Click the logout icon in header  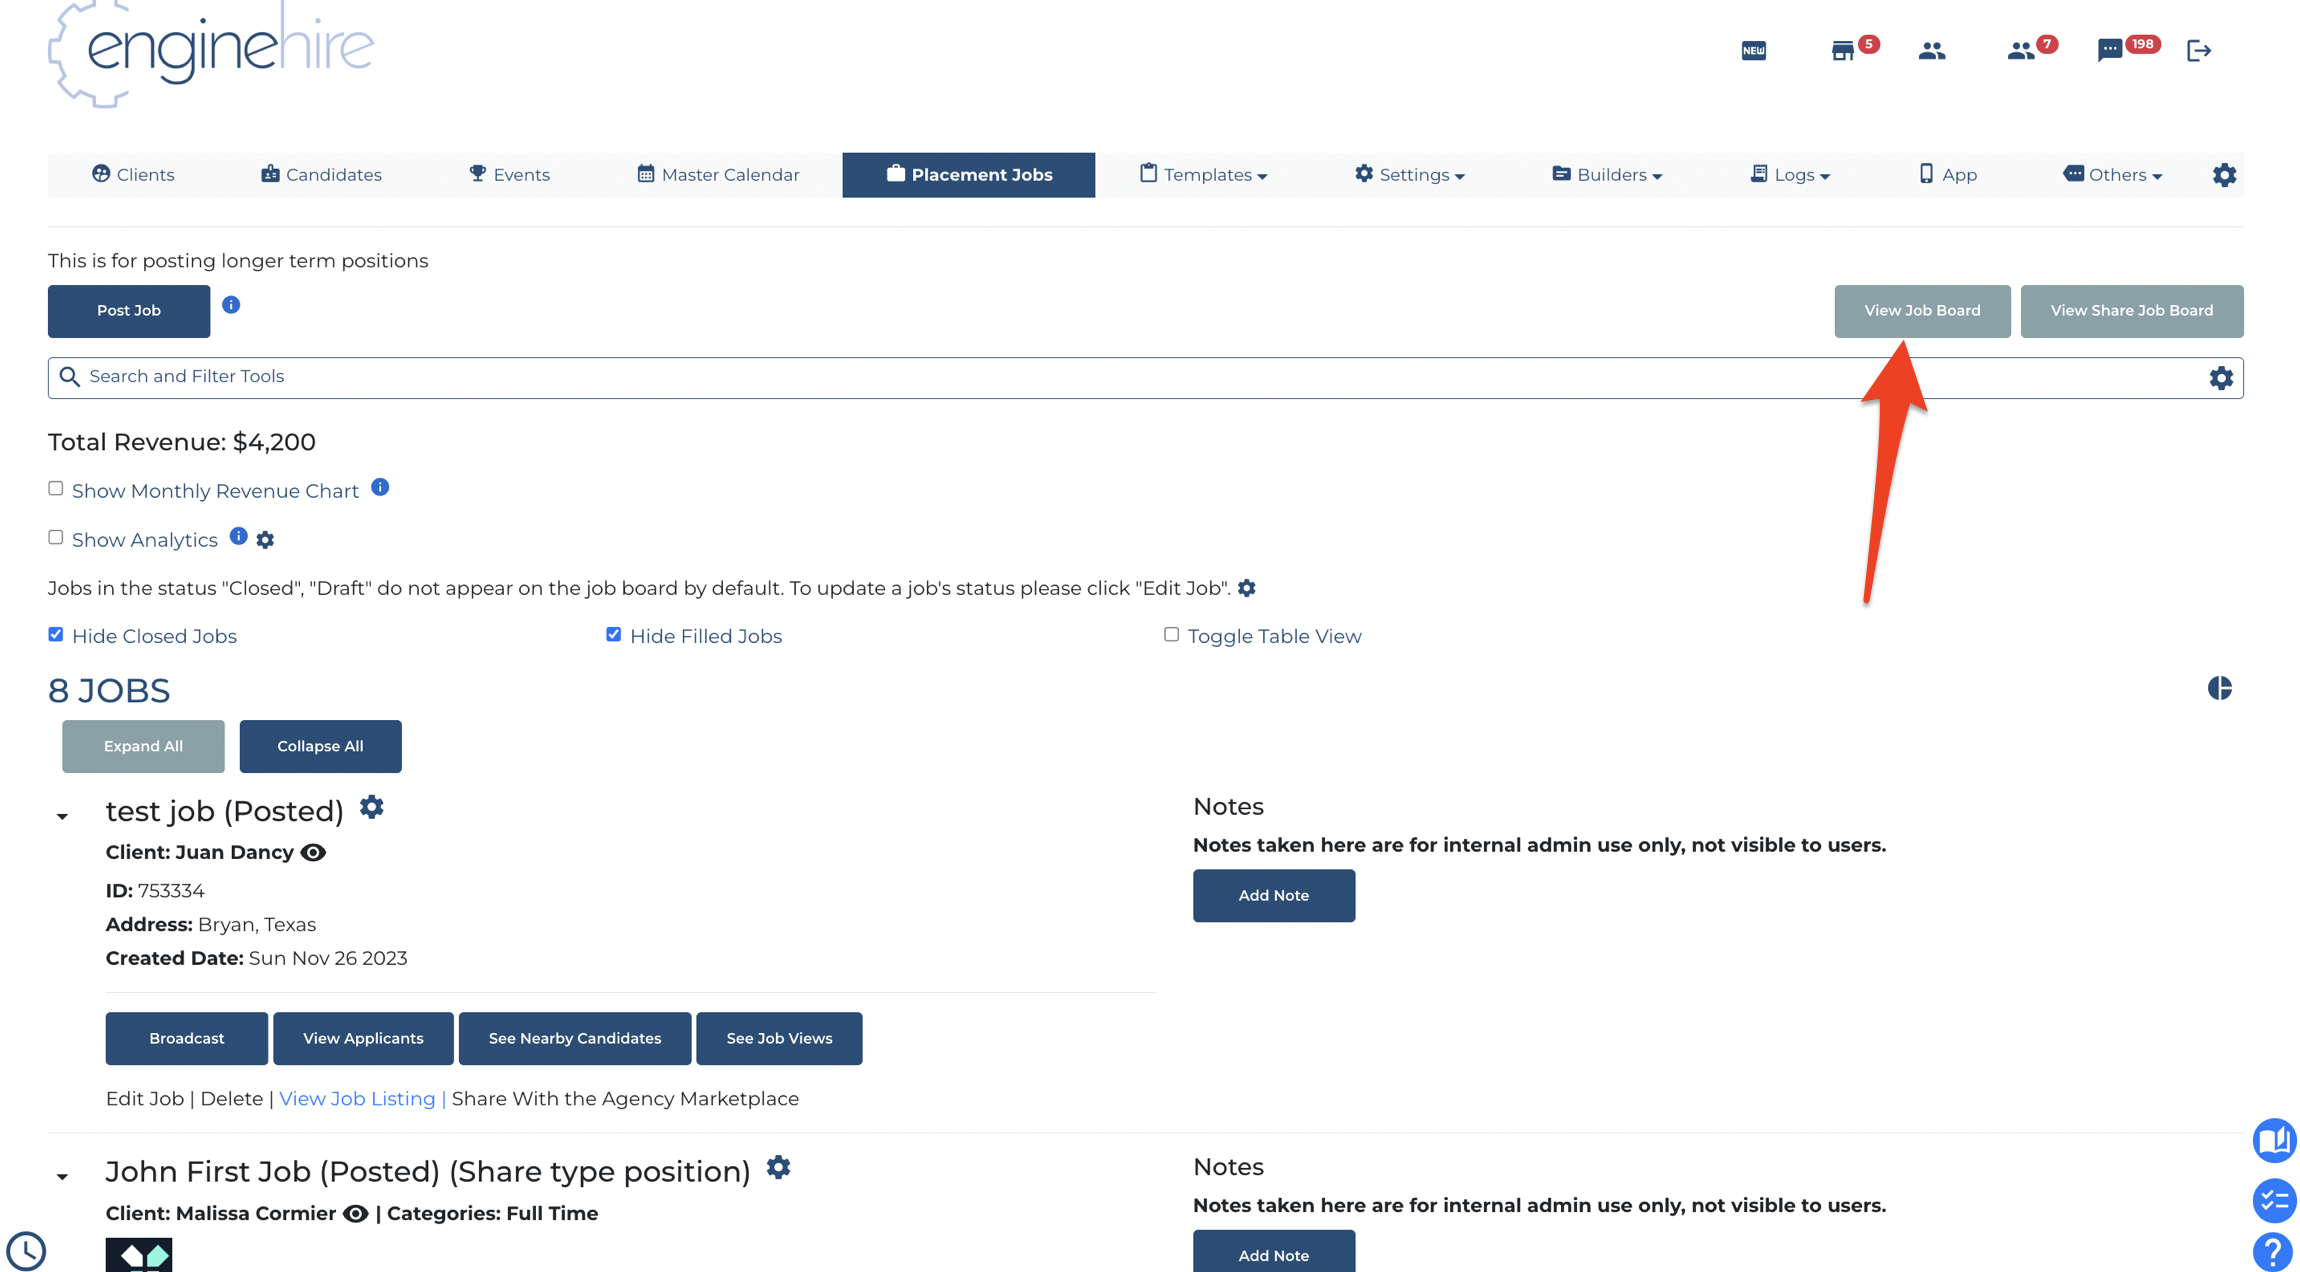(x=2199, y=50)
